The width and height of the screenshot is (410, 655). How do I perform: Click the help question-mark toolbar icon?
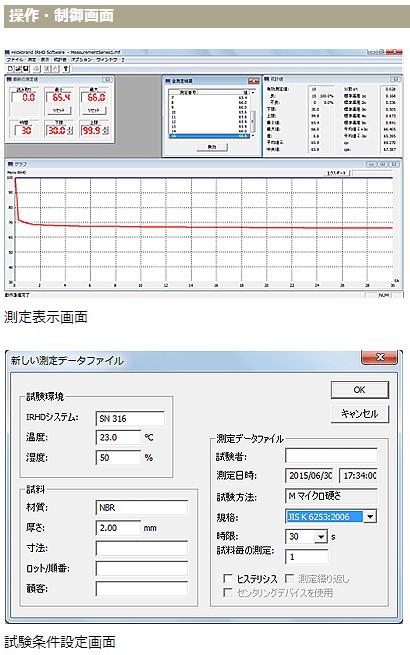(66, 69)
